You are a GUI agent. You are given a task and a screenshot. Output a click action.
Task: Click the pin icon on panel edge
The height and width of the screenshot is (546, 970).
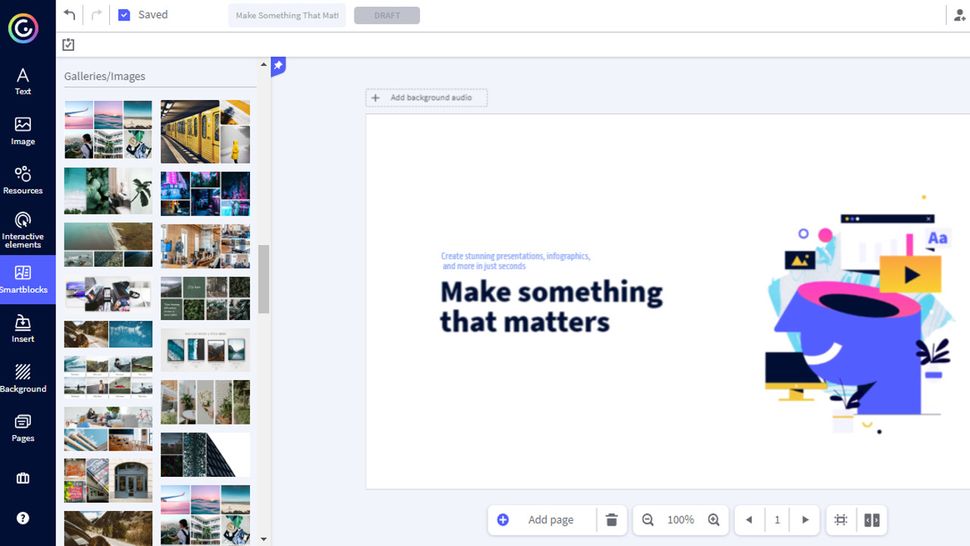278,66
